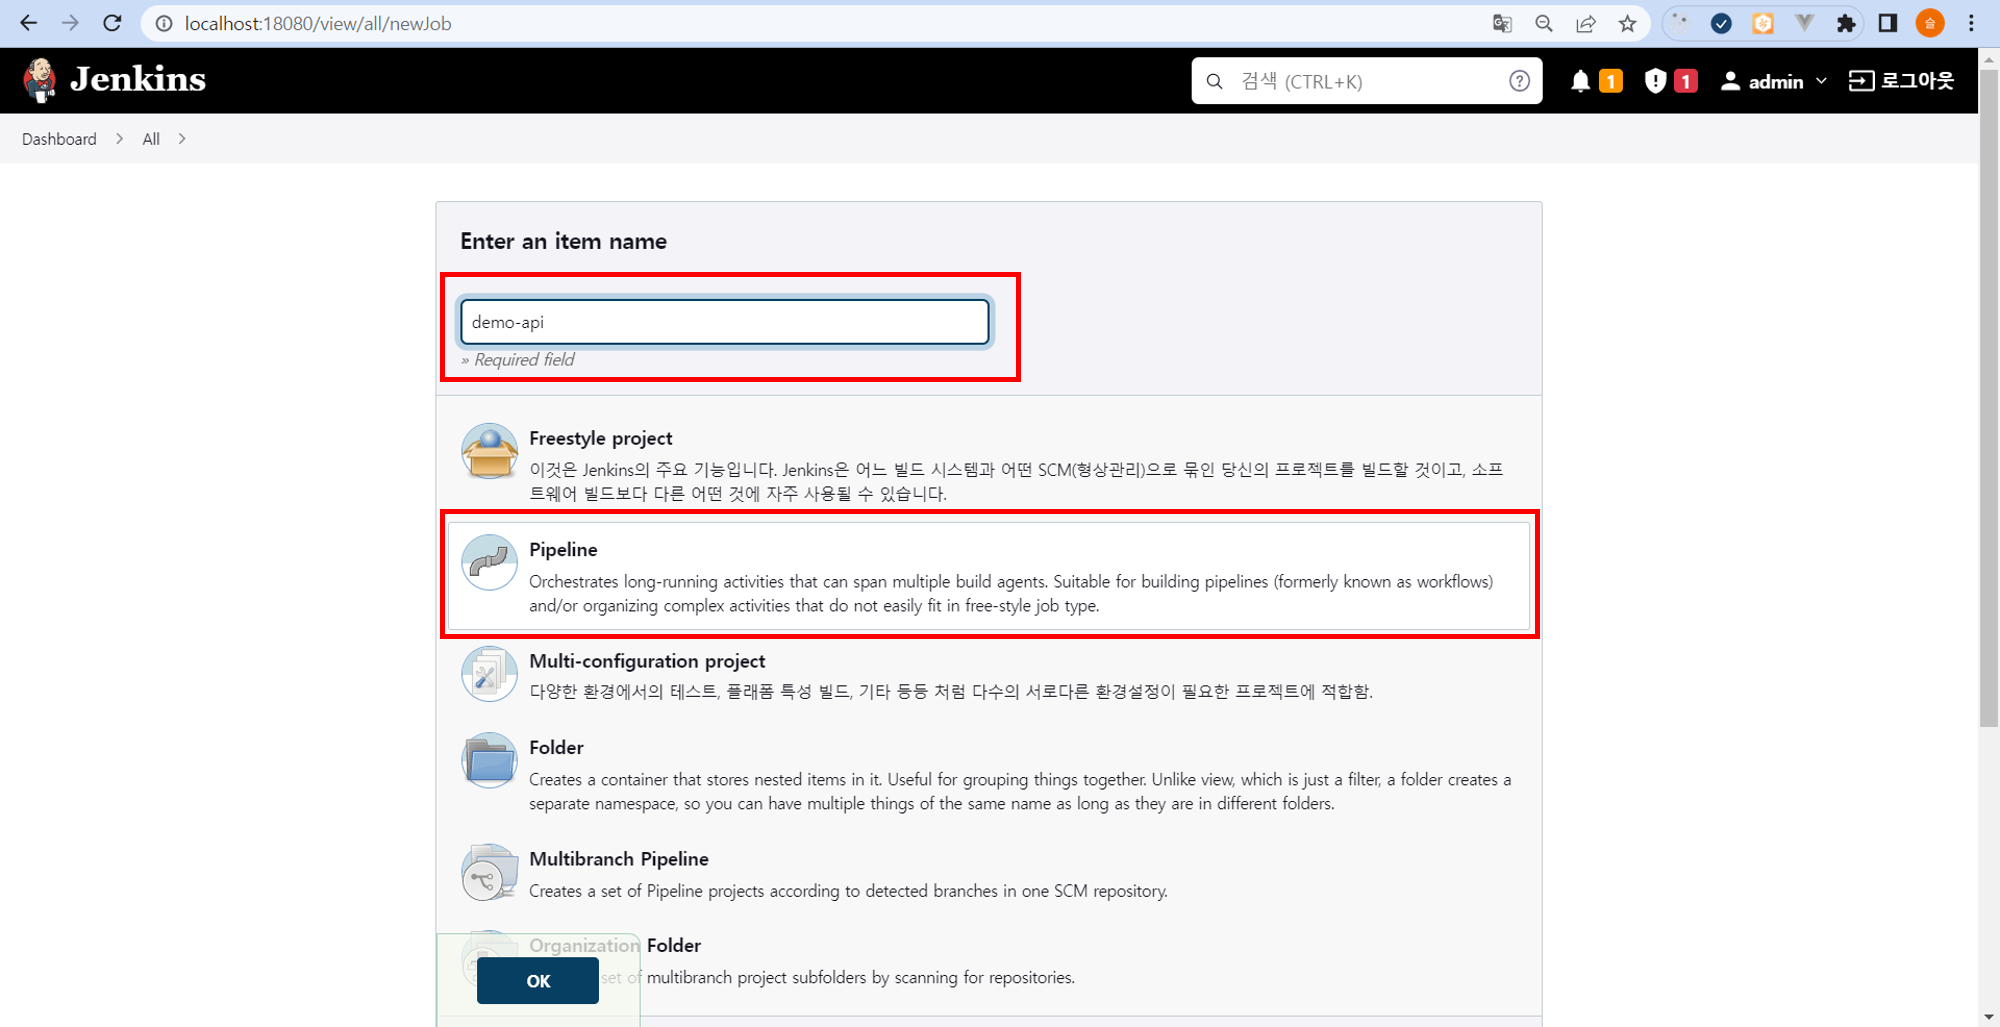This screenshot has height=1027, width=2000.
Task: Open the Dashboard breadcrumb link
Action: click(59, 139)
